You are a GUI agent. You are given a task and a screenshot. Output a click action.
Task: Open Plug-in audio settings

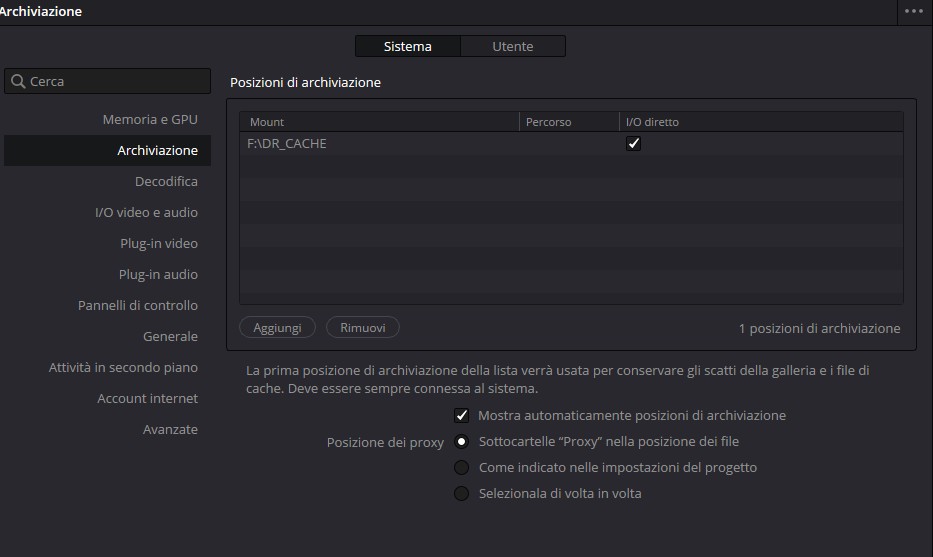(158, 274)
